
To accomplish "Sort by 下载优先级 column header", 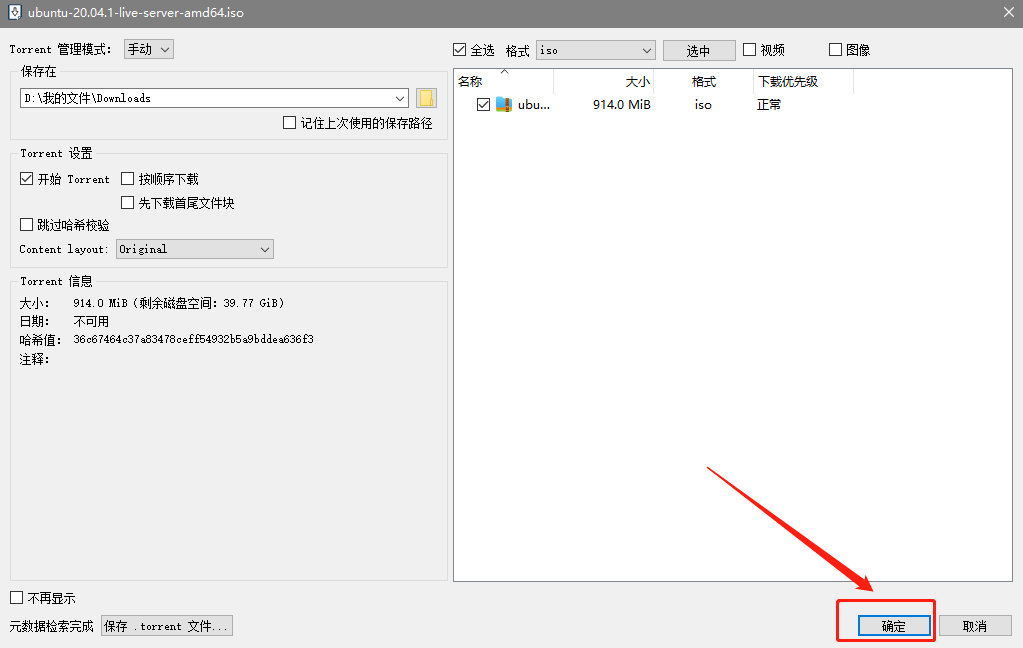I will [x=803, y=82].
